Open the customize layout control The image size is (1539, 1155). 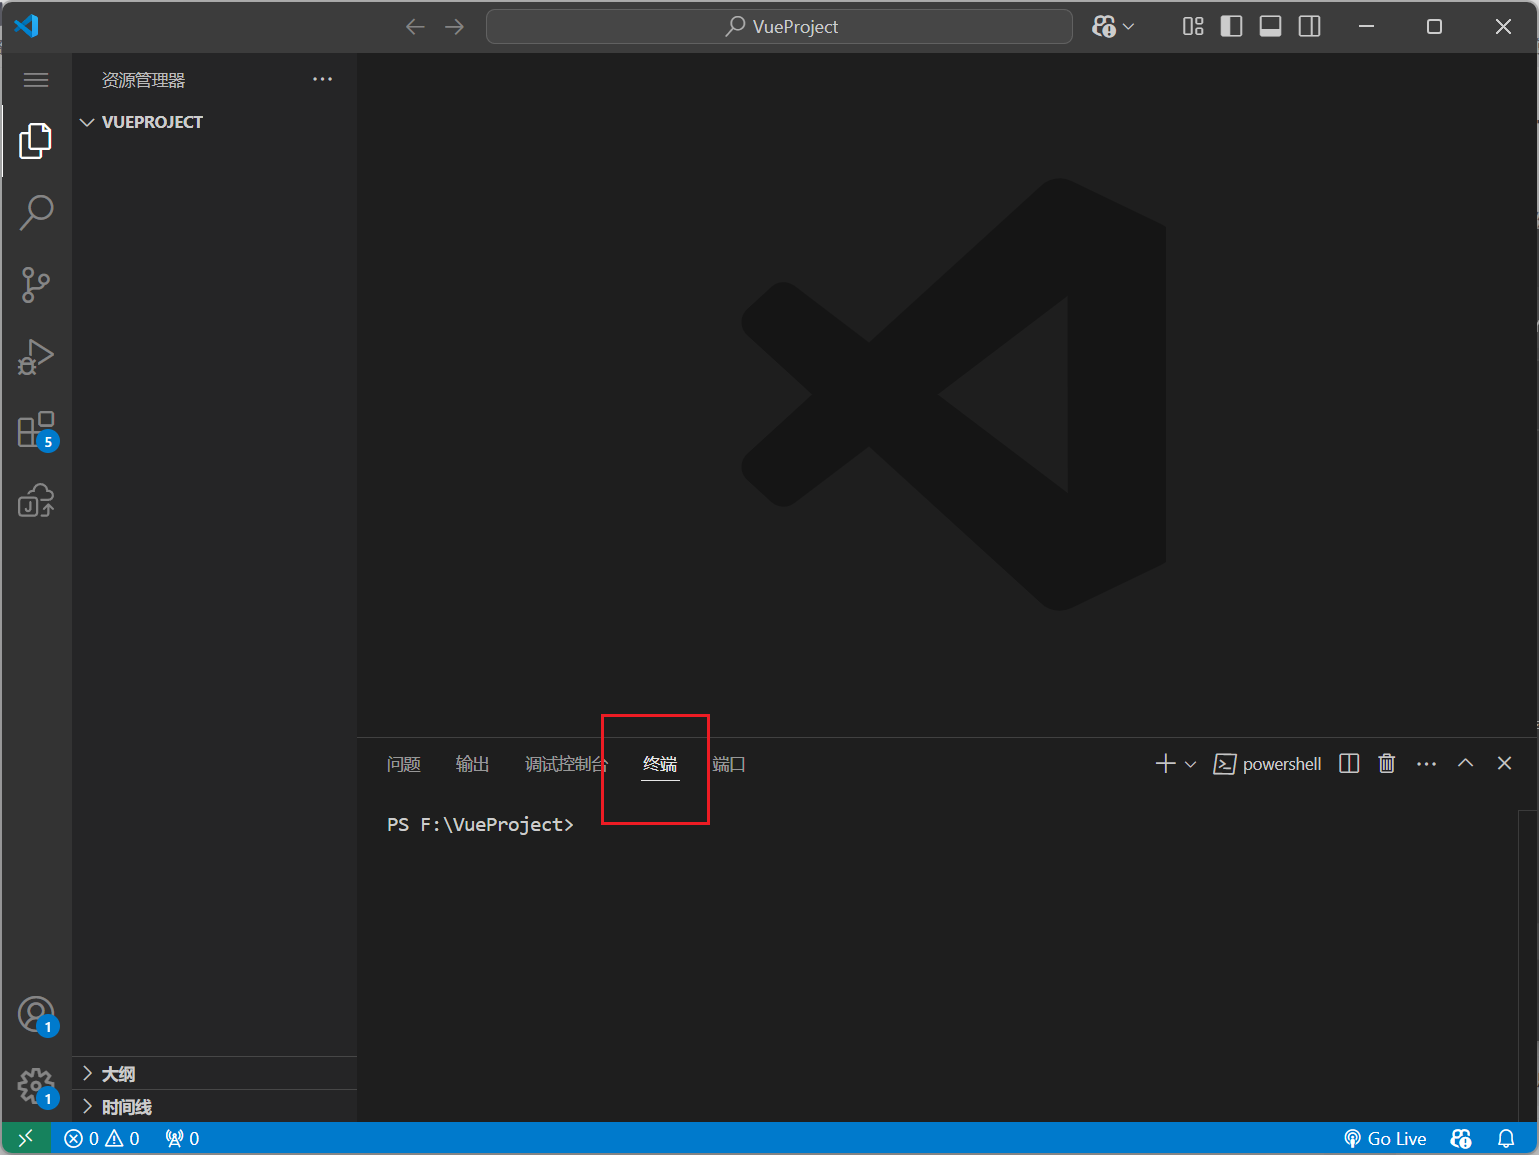click(x=1193, y=27)
